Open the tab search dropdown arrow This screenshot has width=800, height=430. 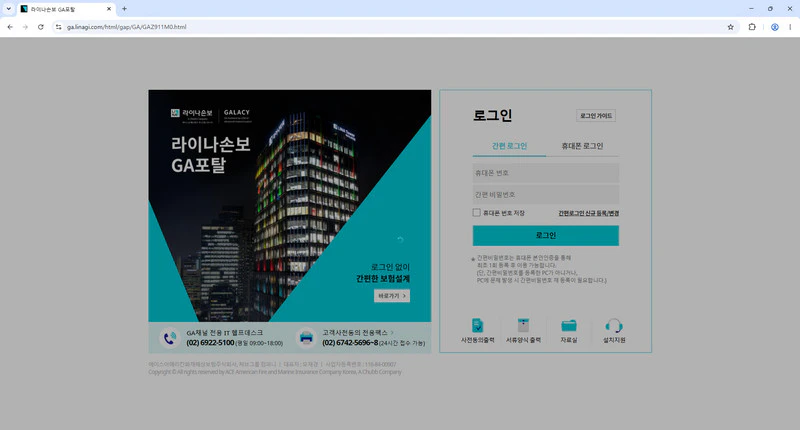tap(8, 9)
